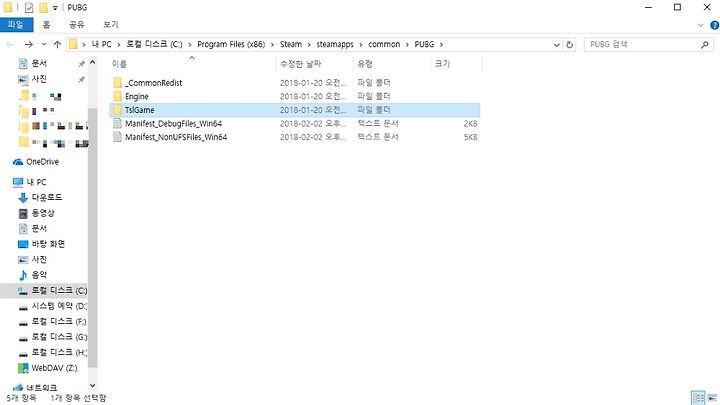720x405 pixels.
Task: Click the common breadcrumb
Action: tap(384, 44)
